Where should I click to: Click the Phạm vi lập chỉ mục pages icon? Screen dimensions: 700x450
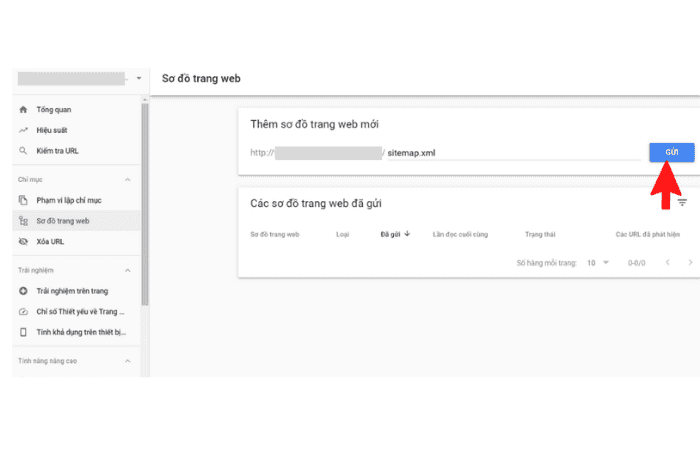(x=23, y=200)
